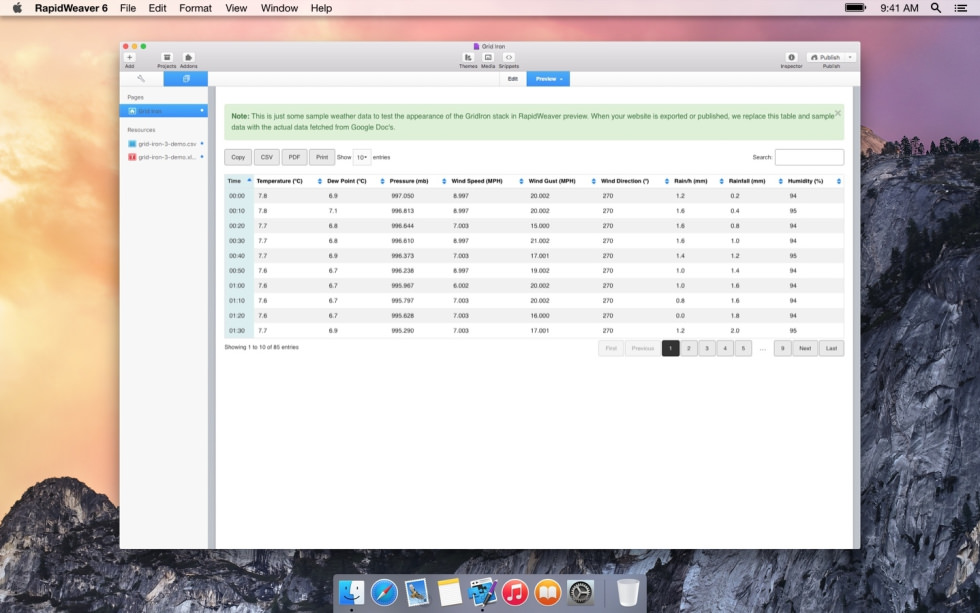Sort by Temperature (°C) column
This screenshot has width=980, height=613.
(289, 181)
